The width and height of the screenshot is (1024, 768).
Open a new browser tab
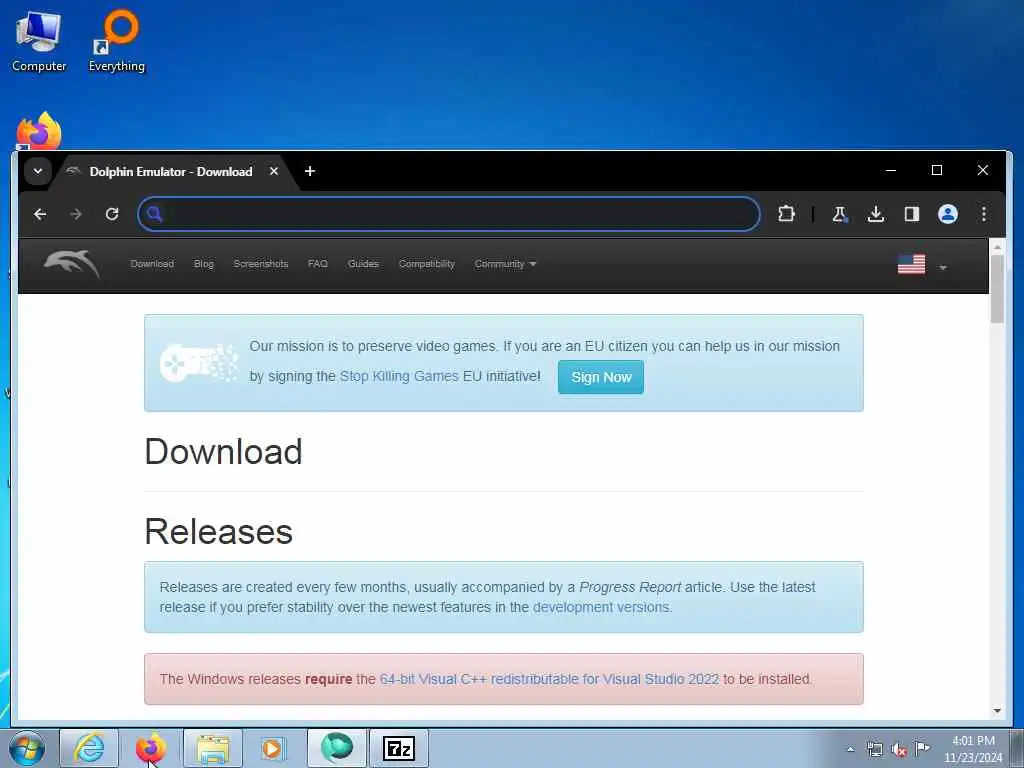coord(310,171)
